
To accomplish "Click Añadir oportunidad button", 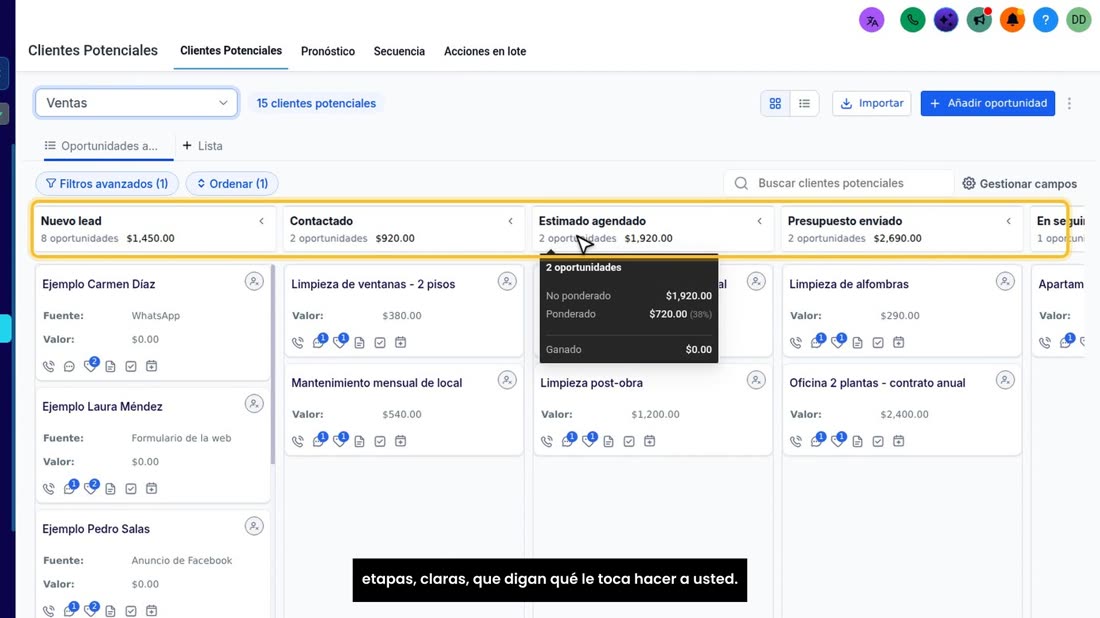I will tap(988, 103).
